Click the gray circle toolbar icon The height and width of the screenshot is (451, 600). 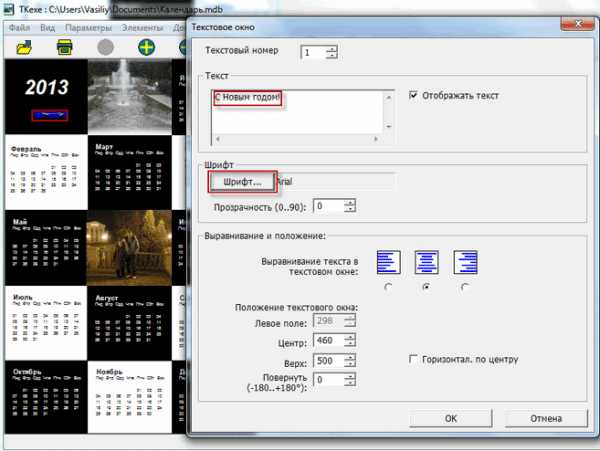(106, 47)
